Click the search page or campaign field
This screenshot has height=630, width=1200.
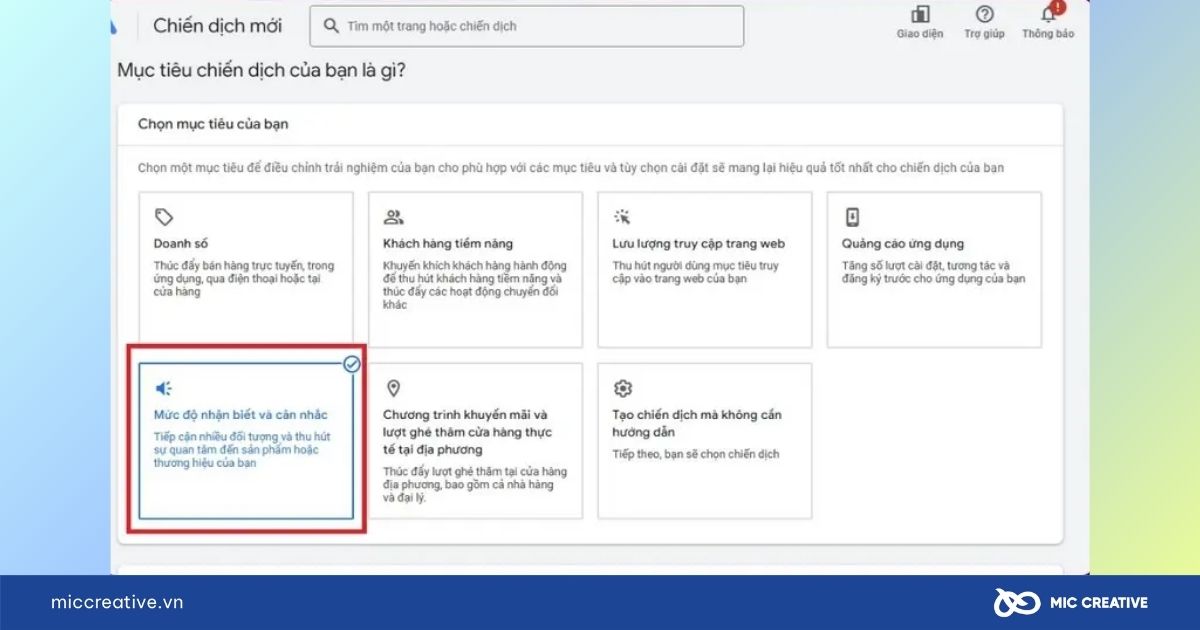pos(540,26)
